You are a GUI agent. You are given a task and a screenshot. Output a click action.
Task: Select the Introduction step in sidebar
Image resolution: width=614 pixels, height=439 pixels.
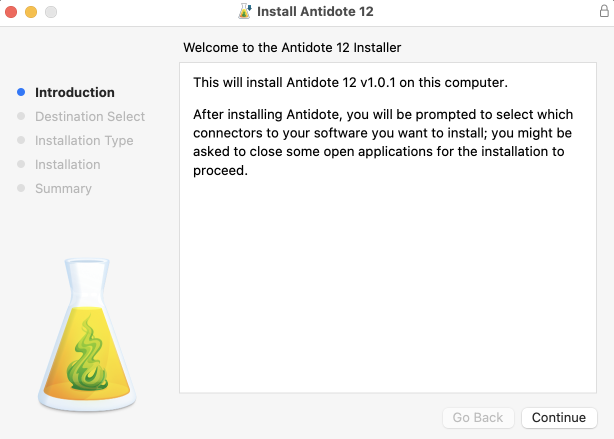[x=74, y=92]
